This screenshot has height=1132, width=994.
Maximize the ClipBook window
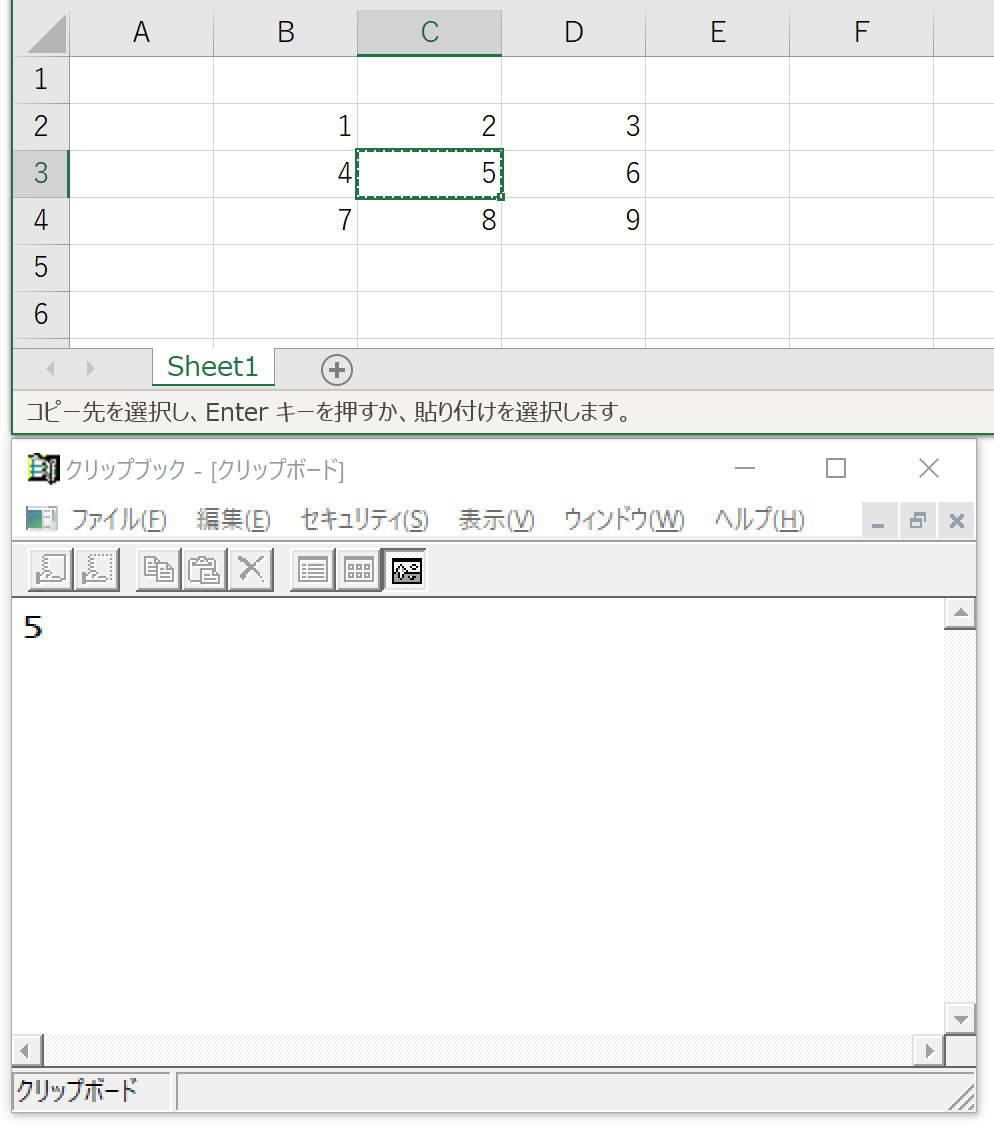836,469
